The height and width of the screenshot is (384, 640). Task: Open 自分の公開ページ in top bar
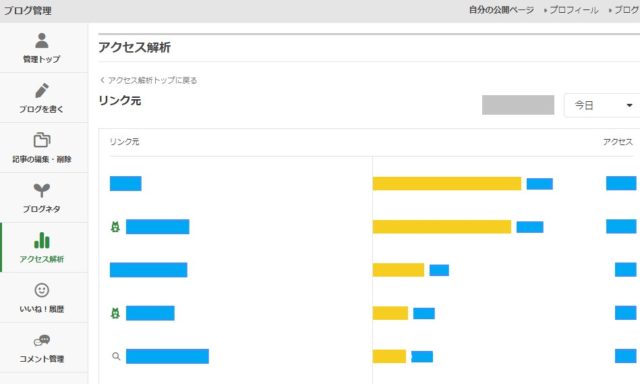coord(501,10)
